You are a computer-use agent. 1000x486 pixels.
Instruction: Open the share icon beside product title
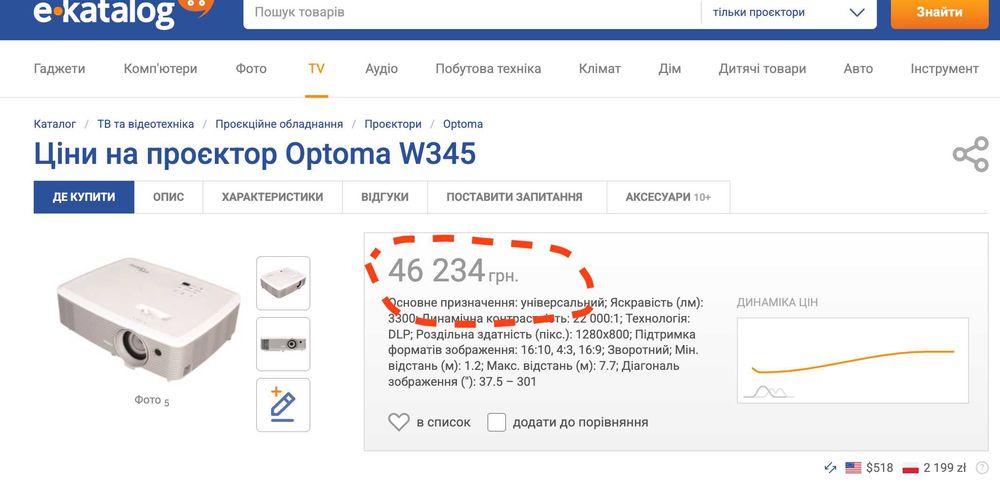click(x=970, y=154)
